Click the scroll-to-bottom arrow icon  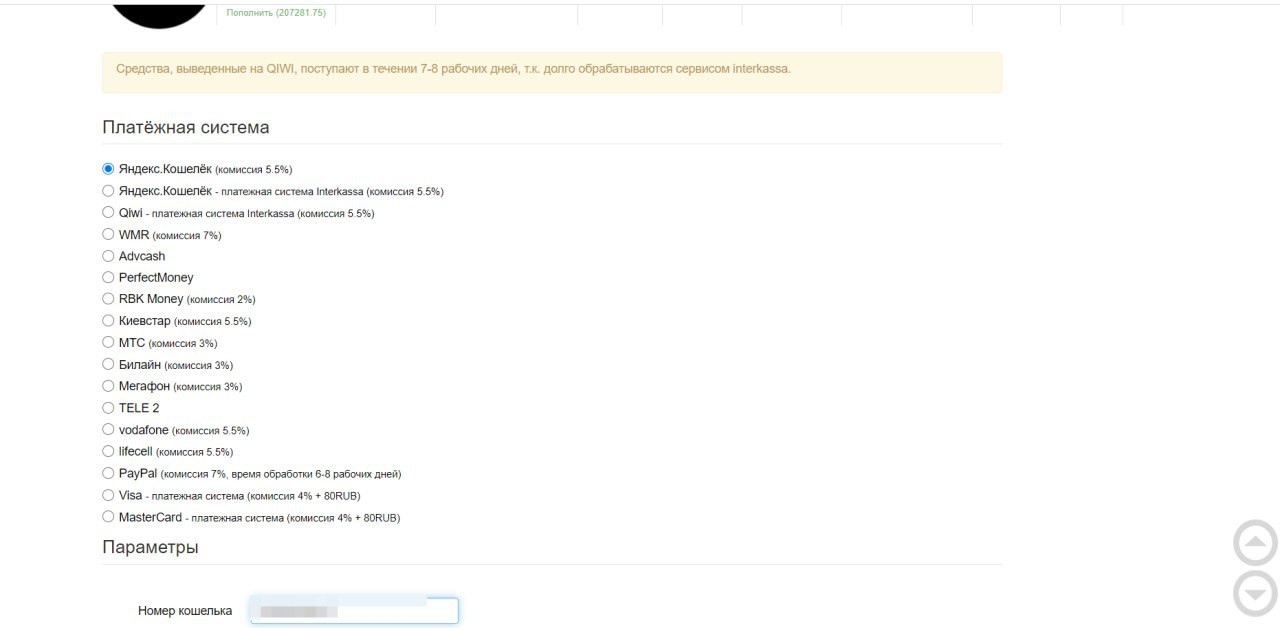1255,594
